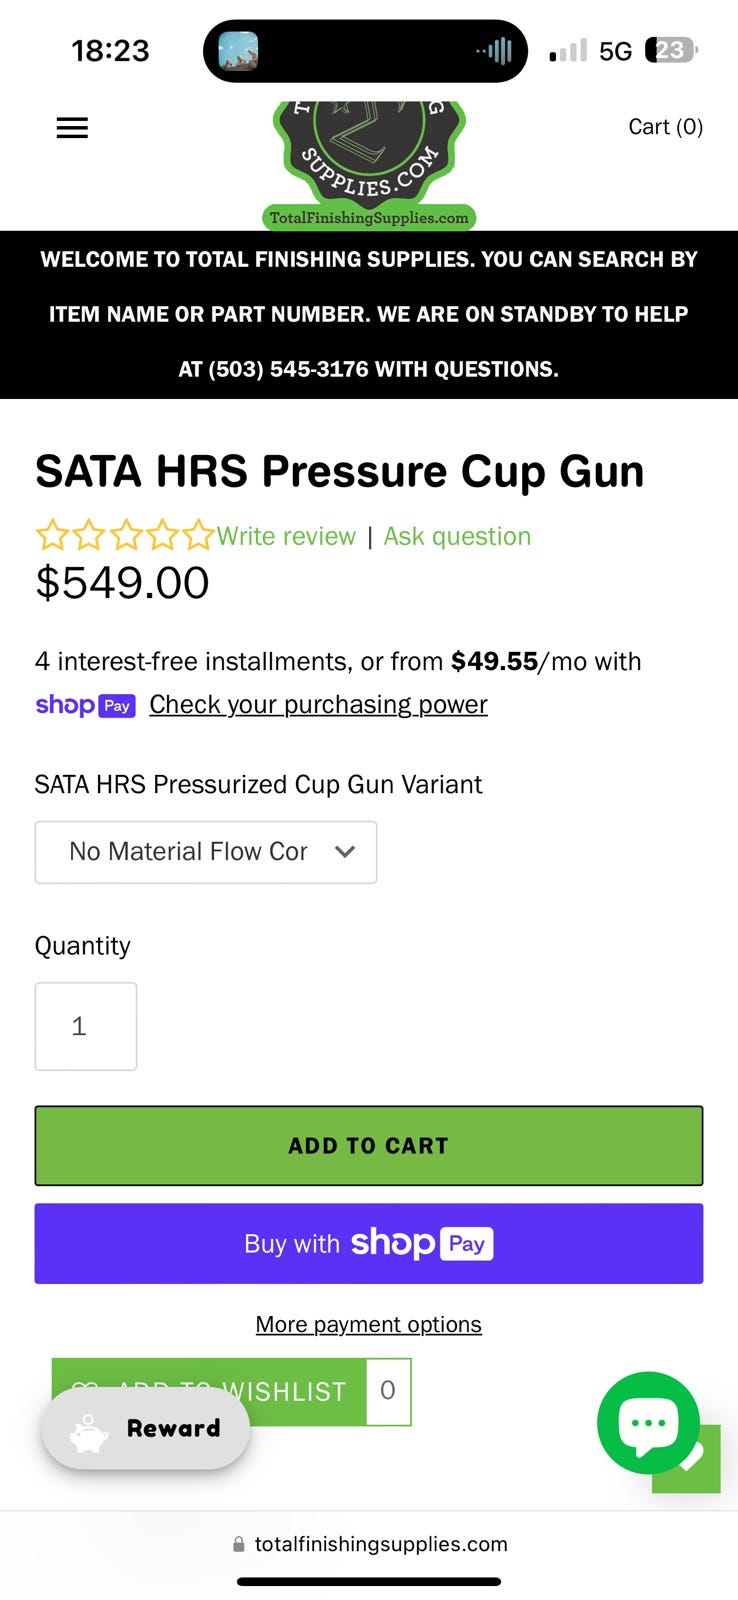The width and height of the screenshot is (738, 1600).
Task: Open Check your purchasing power link
Action: pos(318,705)
